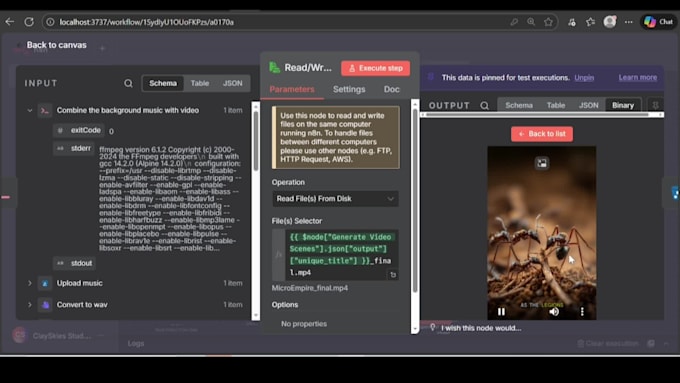The width and height of the screenshot is (680, 383).
Task: Click the address bar URL
Action: (147, 22)
